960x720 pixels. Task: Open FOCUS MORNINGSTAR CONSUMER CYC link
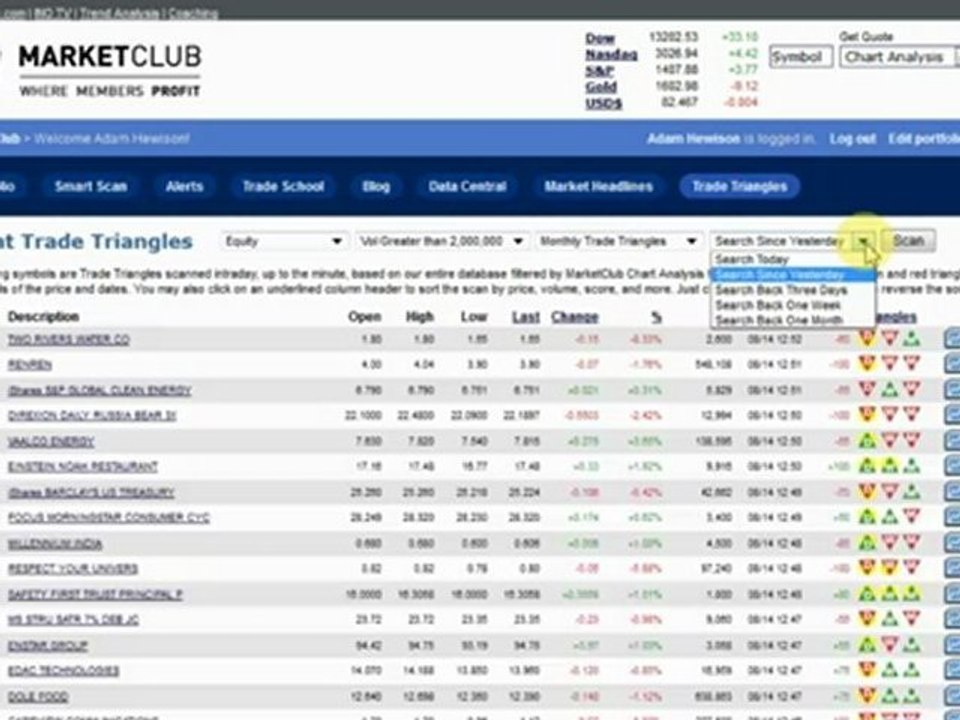click(108, 517)
